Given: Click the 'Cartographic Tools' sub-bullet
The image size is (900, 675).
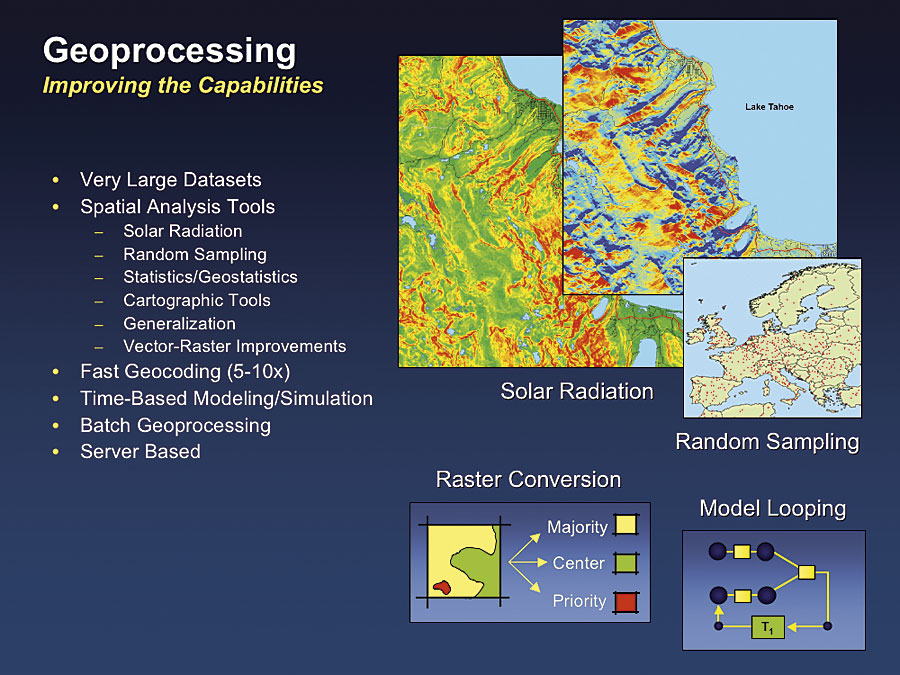Looking at the screenshot, I should point(196,300).
